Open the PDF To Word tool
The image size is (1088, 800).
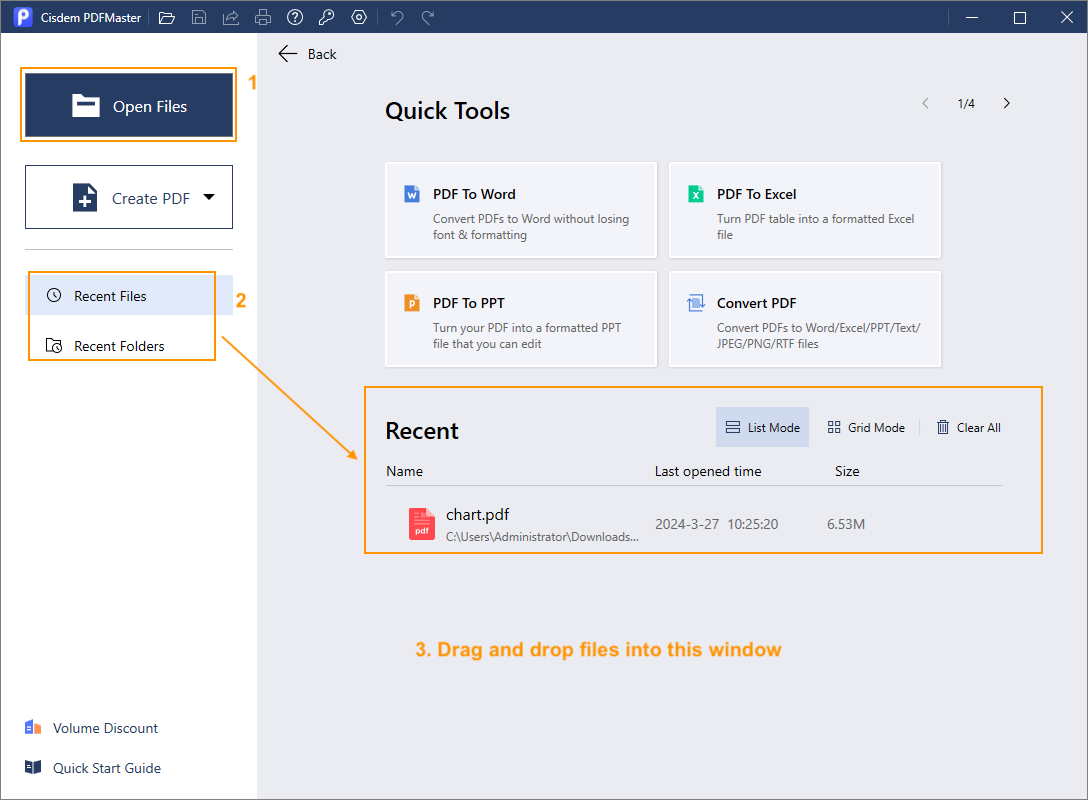pyautogui.click(x=521, y=210)
